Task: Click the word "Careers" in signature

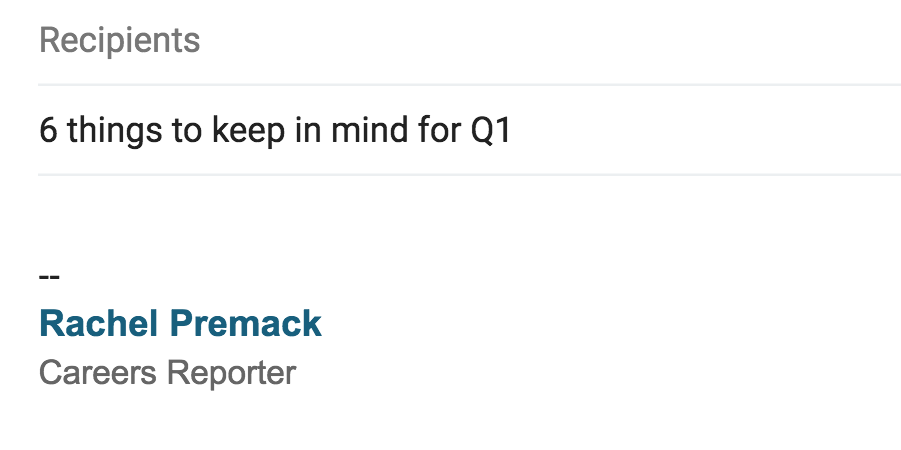Action: (x=97, y=373)
